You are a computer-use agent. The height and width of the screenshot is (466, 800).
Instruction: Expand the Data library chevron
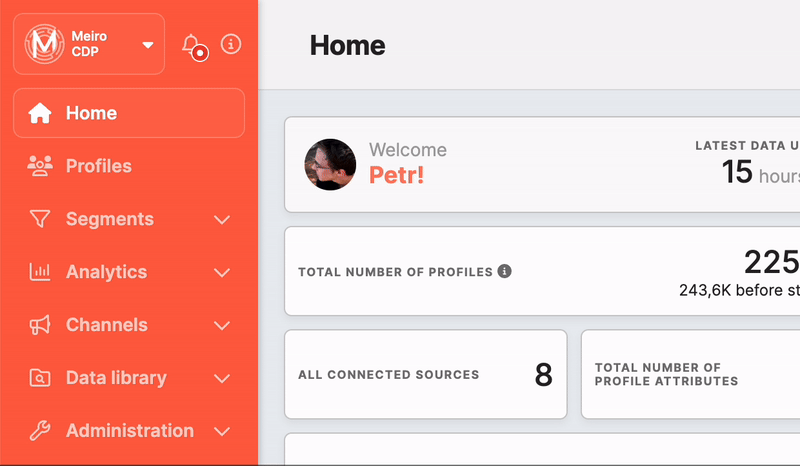click(222, 379)
